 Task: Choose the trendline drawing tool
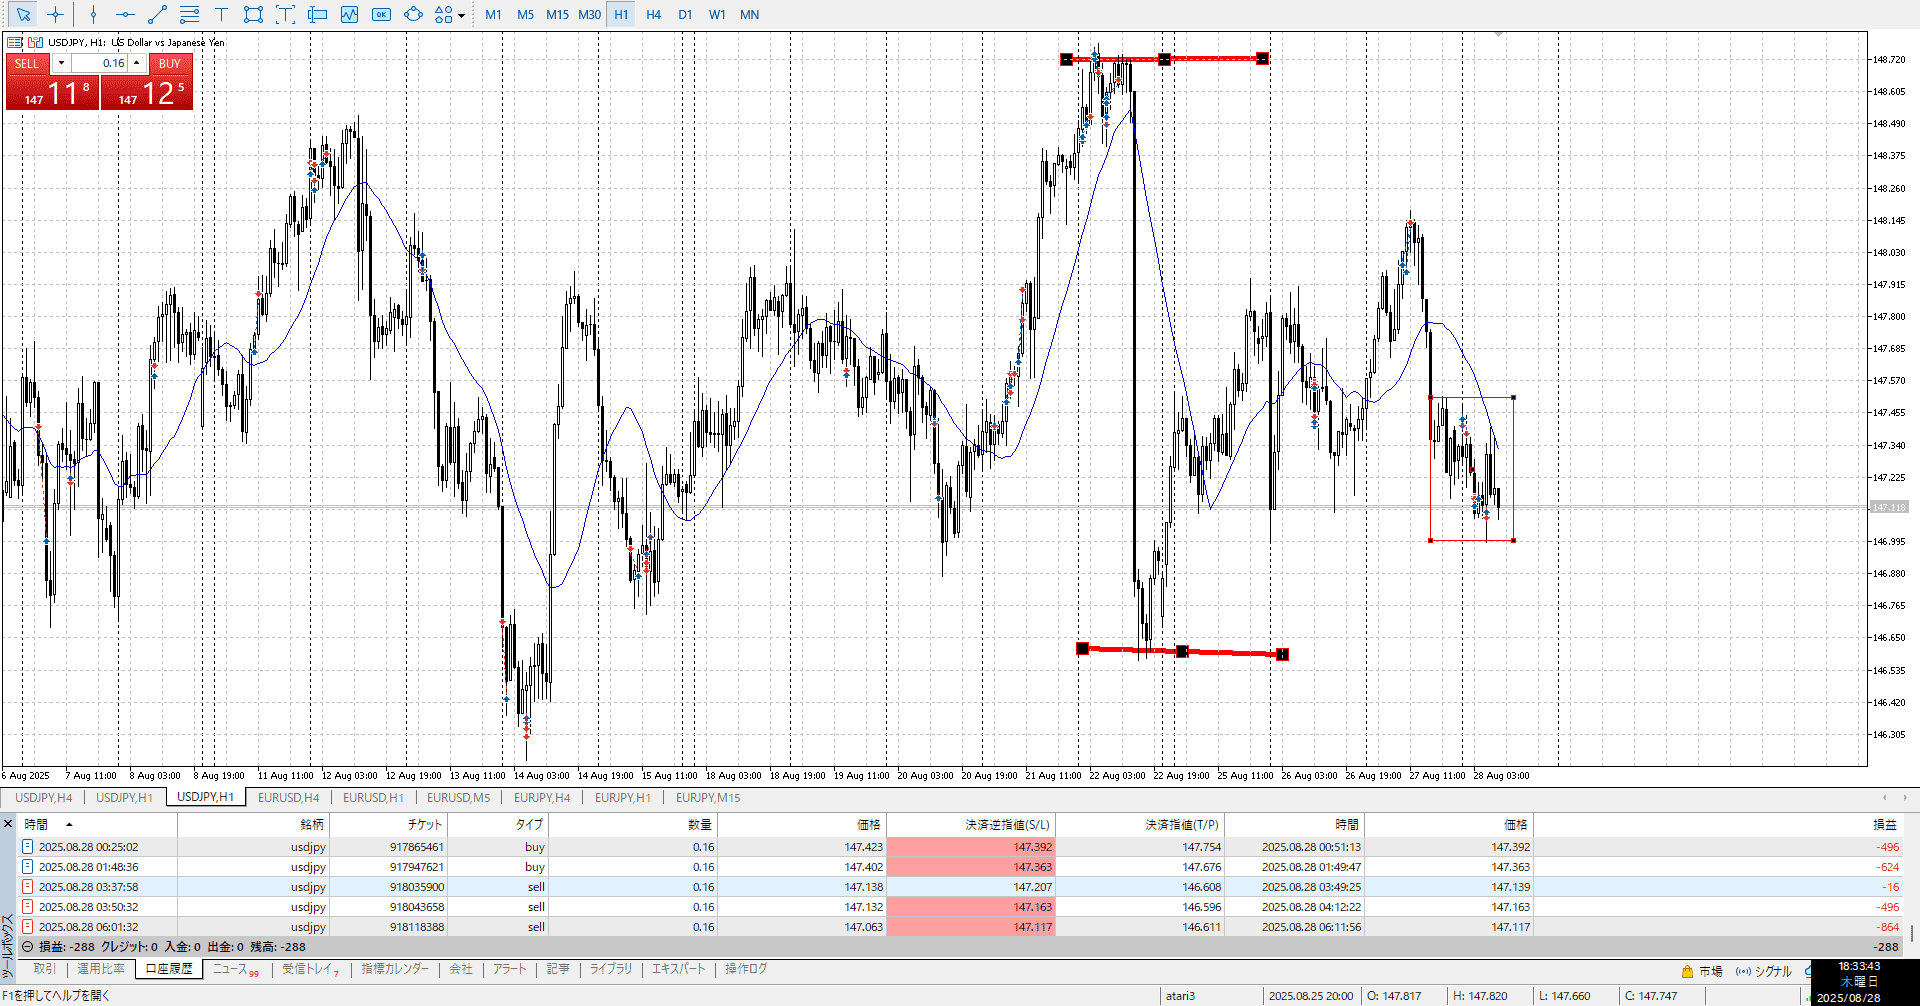(157, 15)
